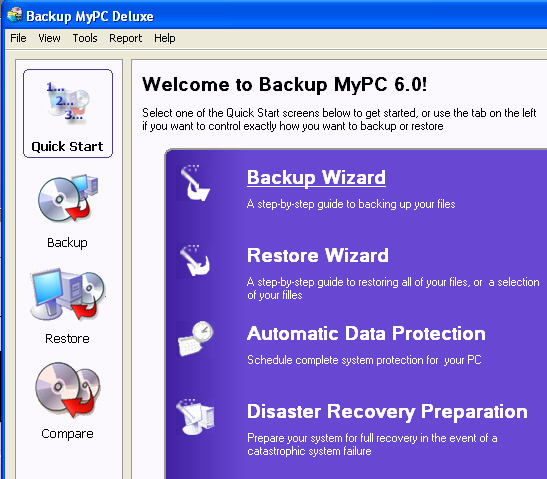The height and width of the screenshot is (479, 547).
Task: Click the Backup Wizard wand icon
Action: (195, 183)
